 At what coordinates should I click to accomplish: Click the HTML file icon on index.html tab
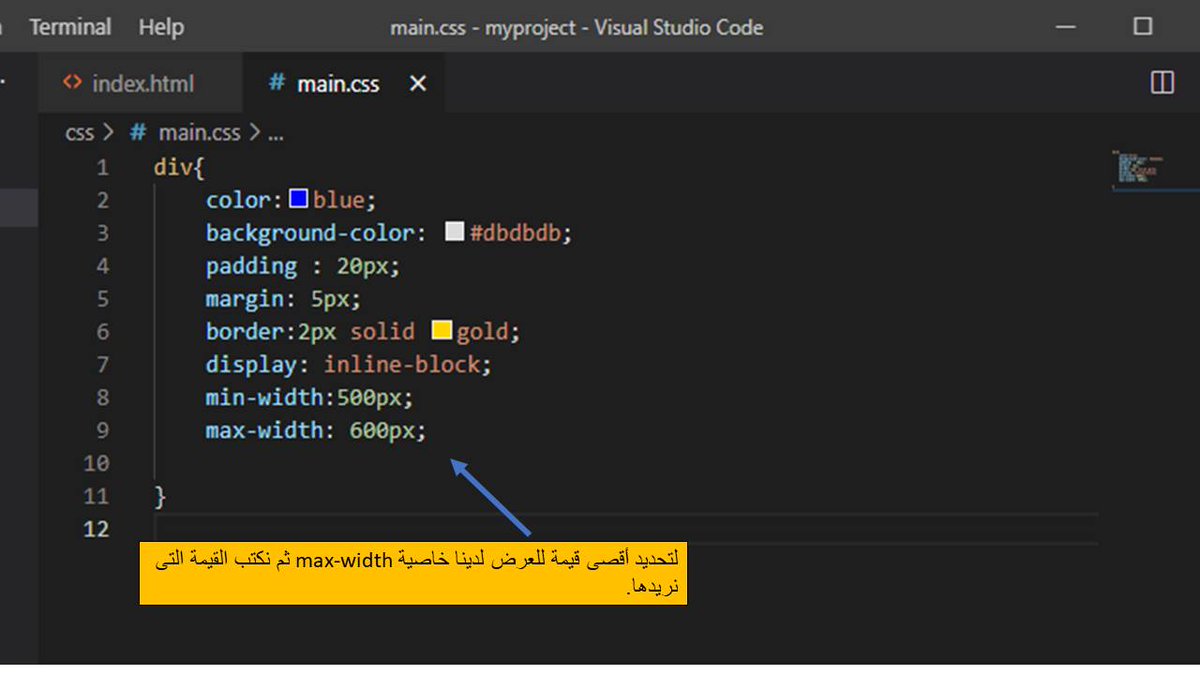(72, 83)
